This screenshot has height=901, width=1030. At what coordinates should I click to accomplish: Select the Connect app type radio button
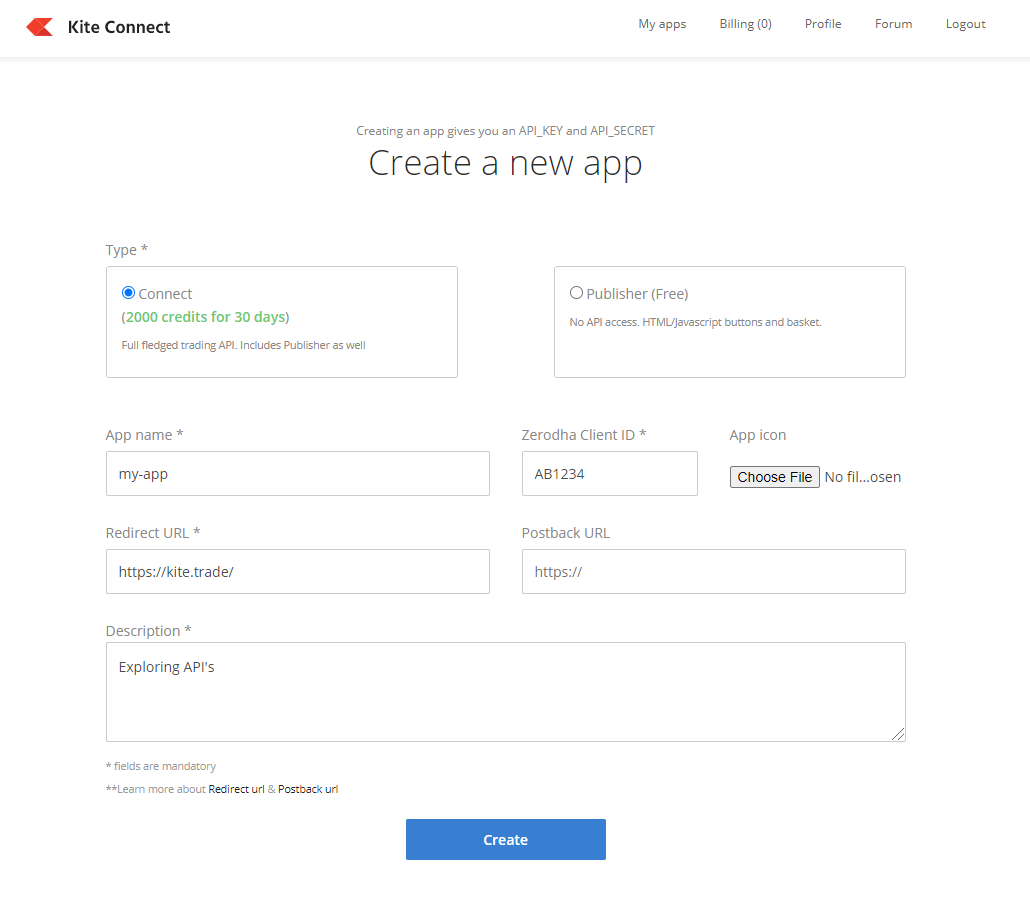tap(129, 293)
